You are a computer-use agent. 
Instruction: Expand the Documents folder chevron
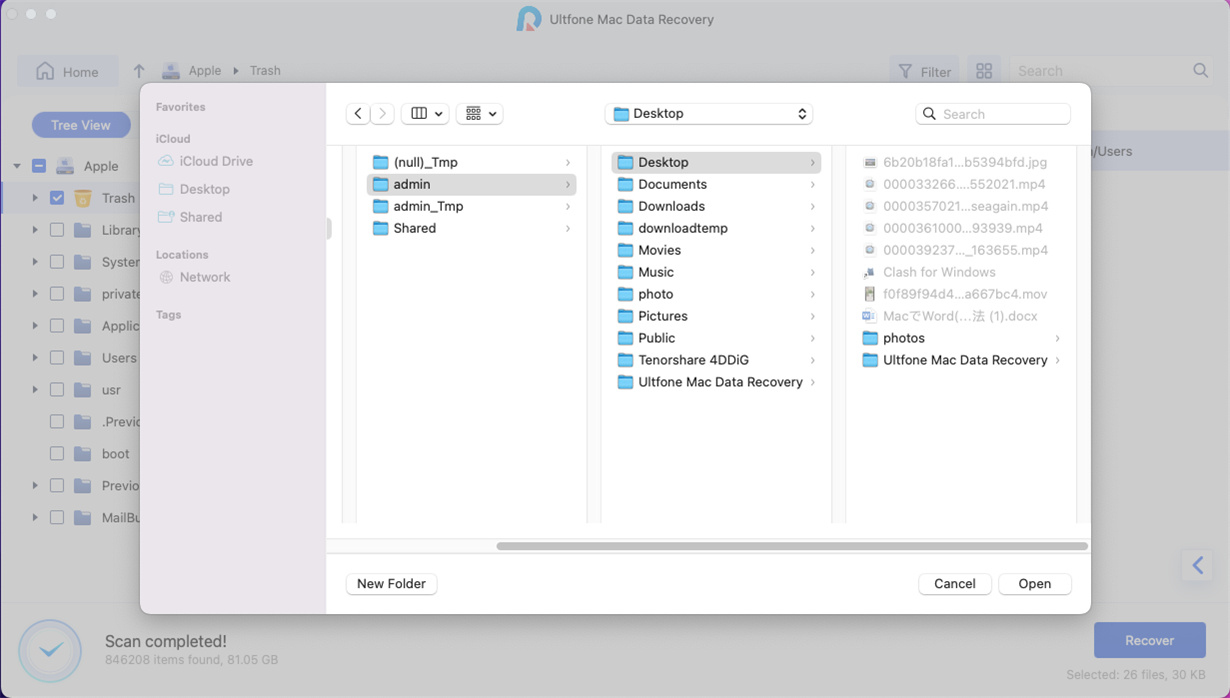coord(813,184)
